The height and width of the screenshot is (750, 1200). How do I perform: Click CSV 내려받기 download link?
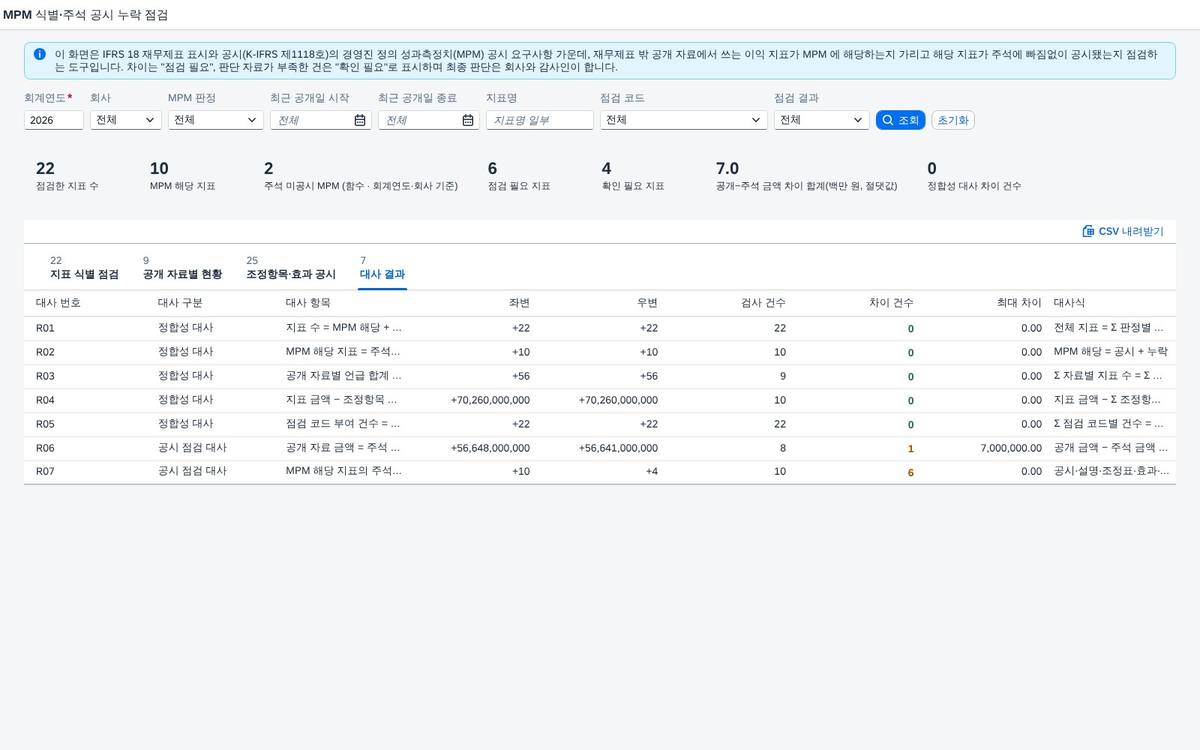[x=1123, y=231]
